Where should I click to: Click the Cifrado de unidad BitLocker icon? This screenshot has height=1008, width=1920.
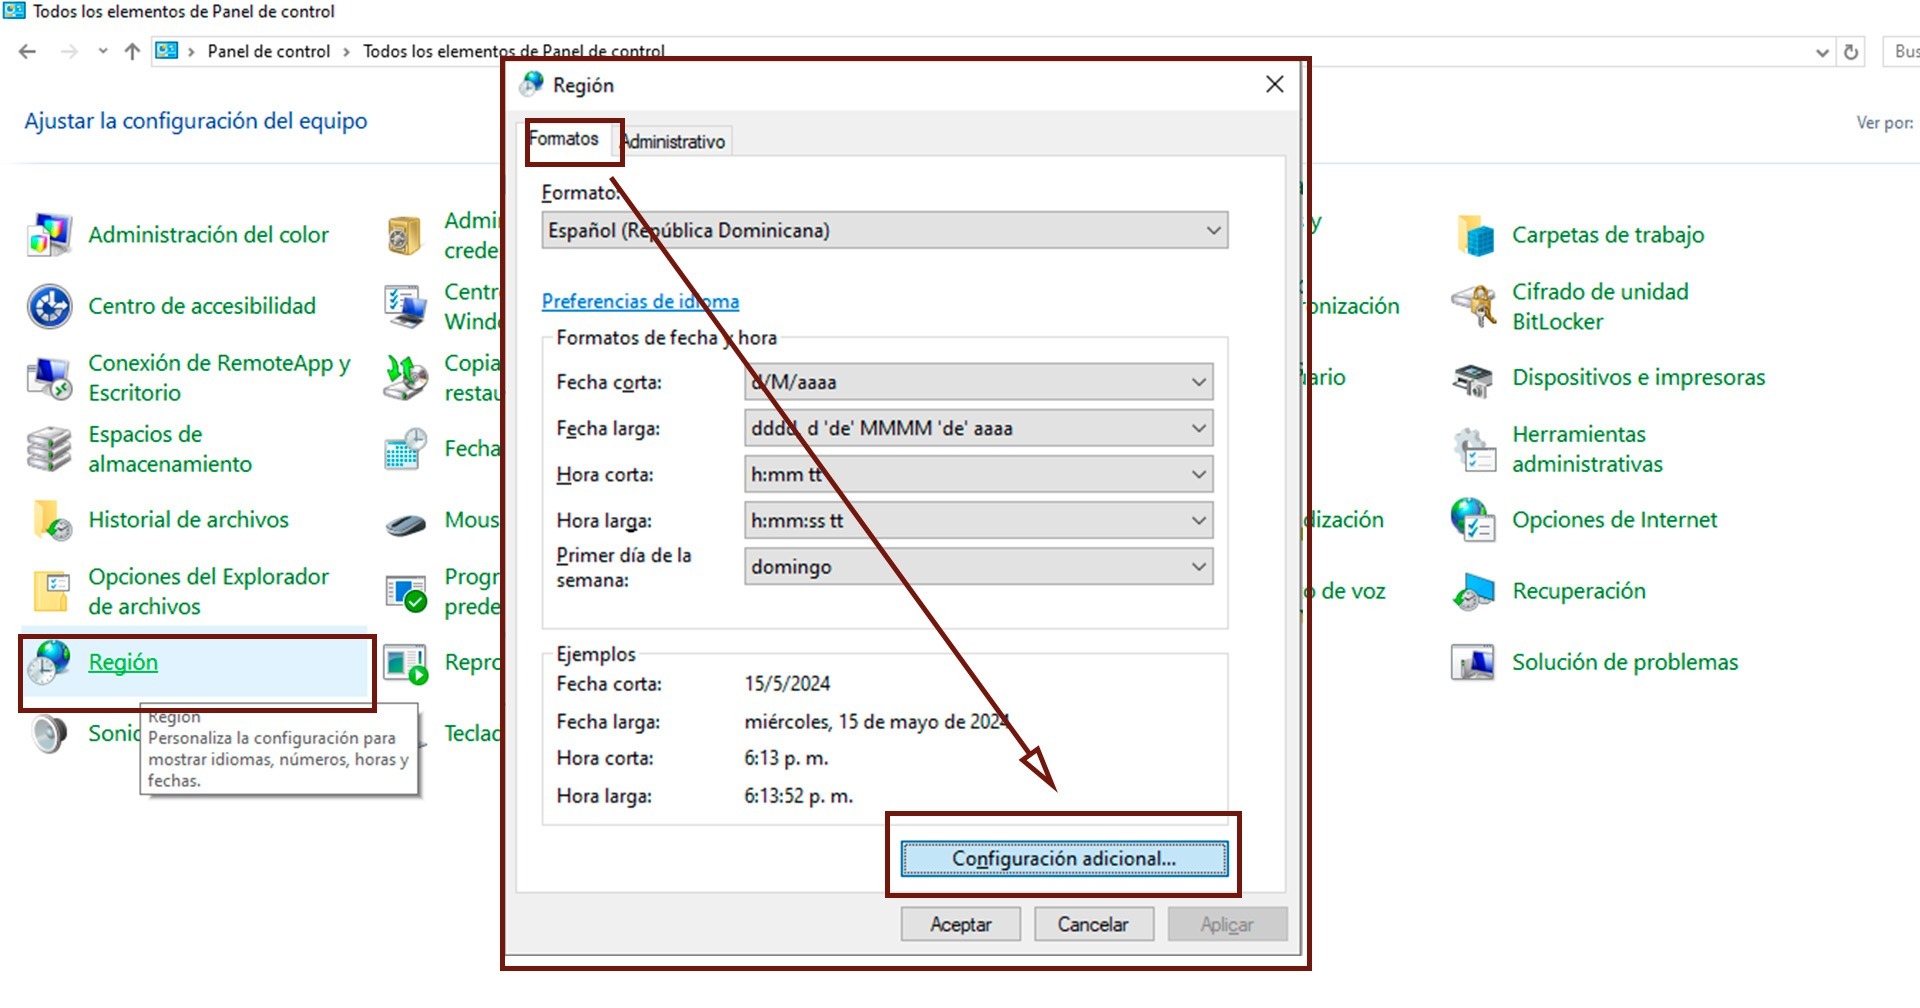(x=1474, y=307)
